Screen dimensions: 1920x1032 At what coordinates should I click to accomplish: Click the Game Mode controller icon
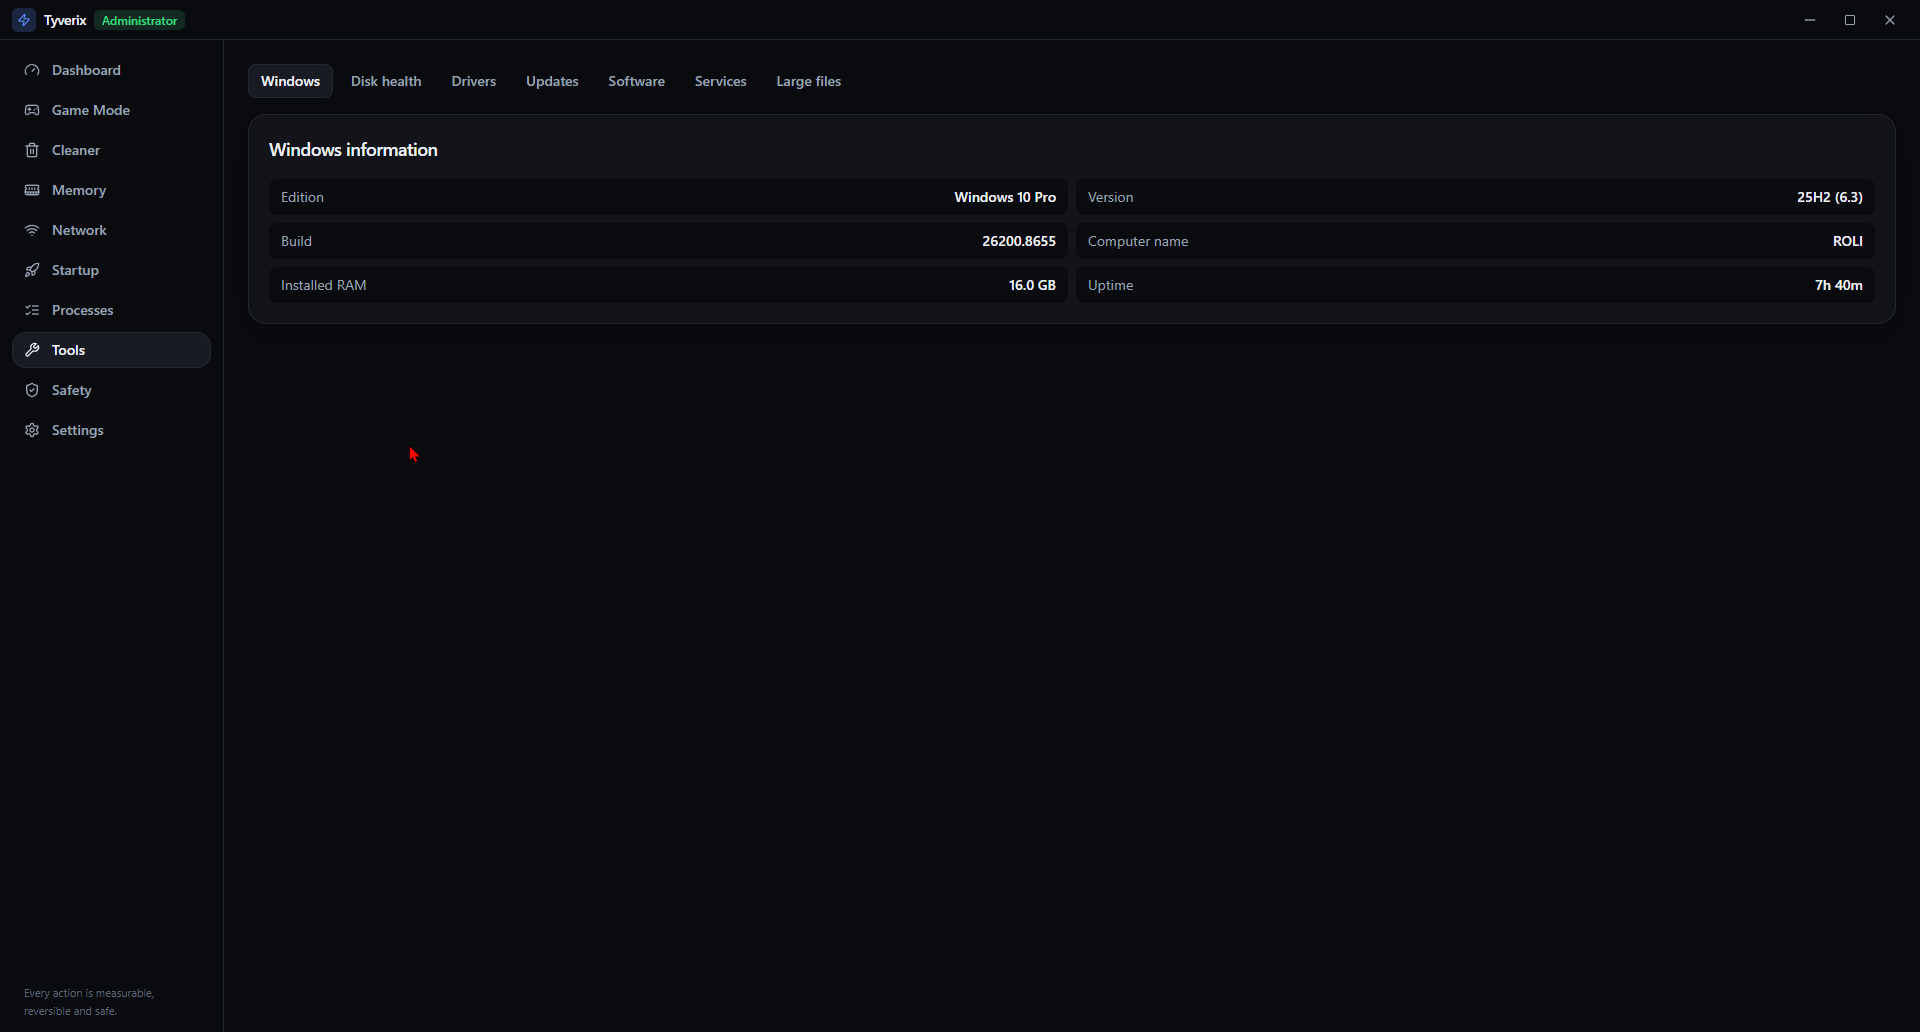coord(32,110)
